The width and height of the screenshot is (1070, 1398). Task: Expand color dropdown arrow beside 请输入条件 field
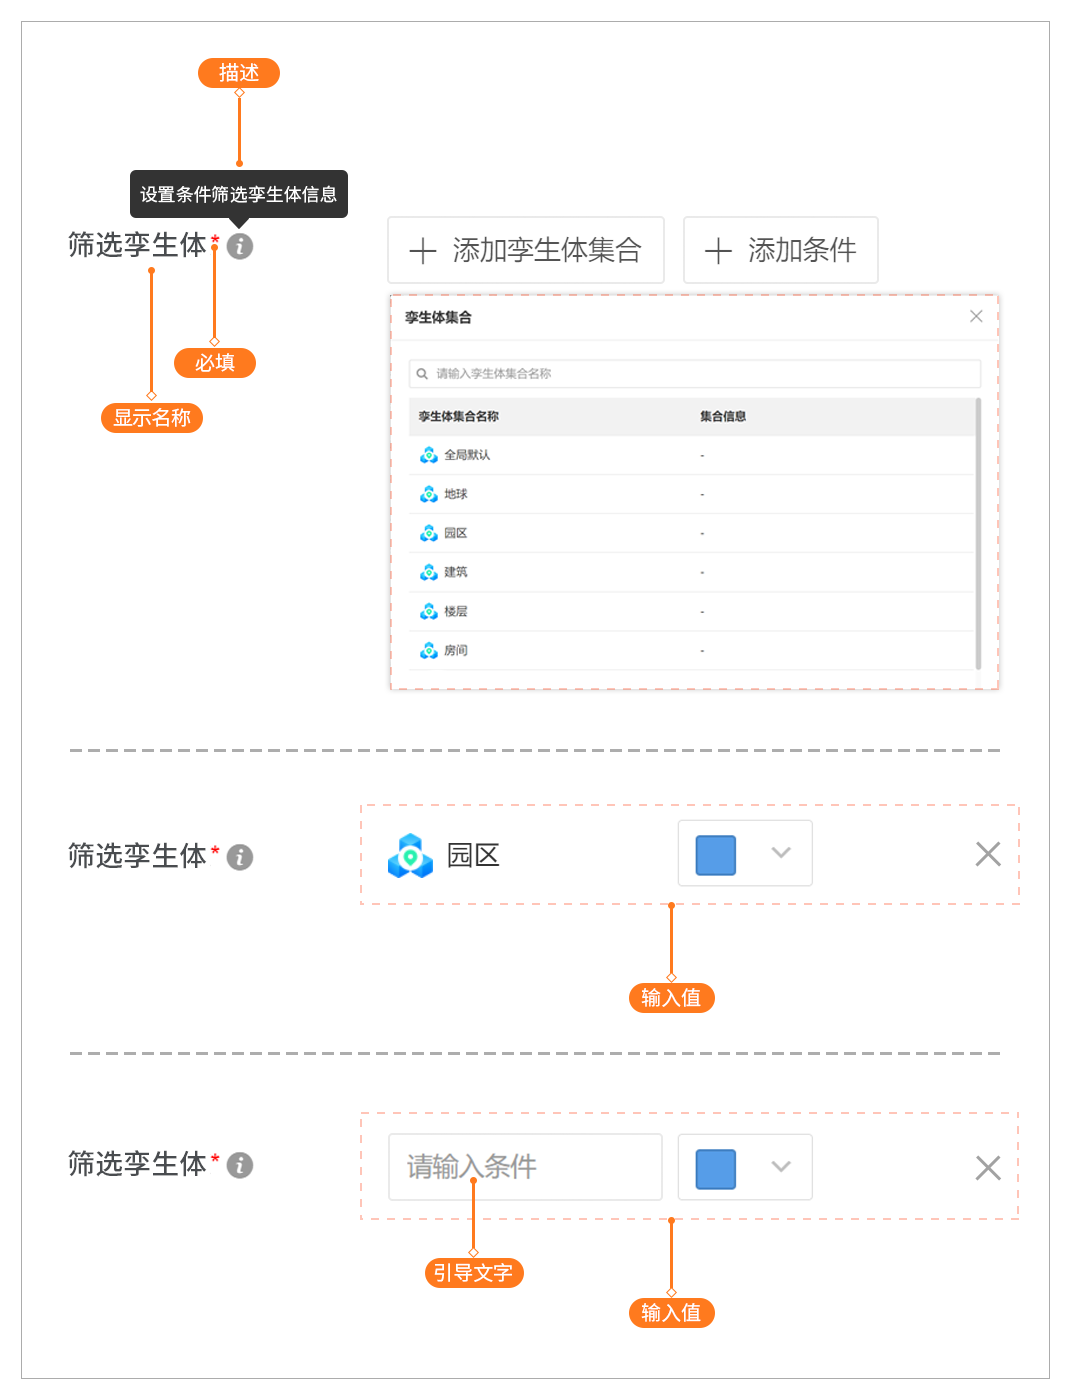[x=781, y=1167]
